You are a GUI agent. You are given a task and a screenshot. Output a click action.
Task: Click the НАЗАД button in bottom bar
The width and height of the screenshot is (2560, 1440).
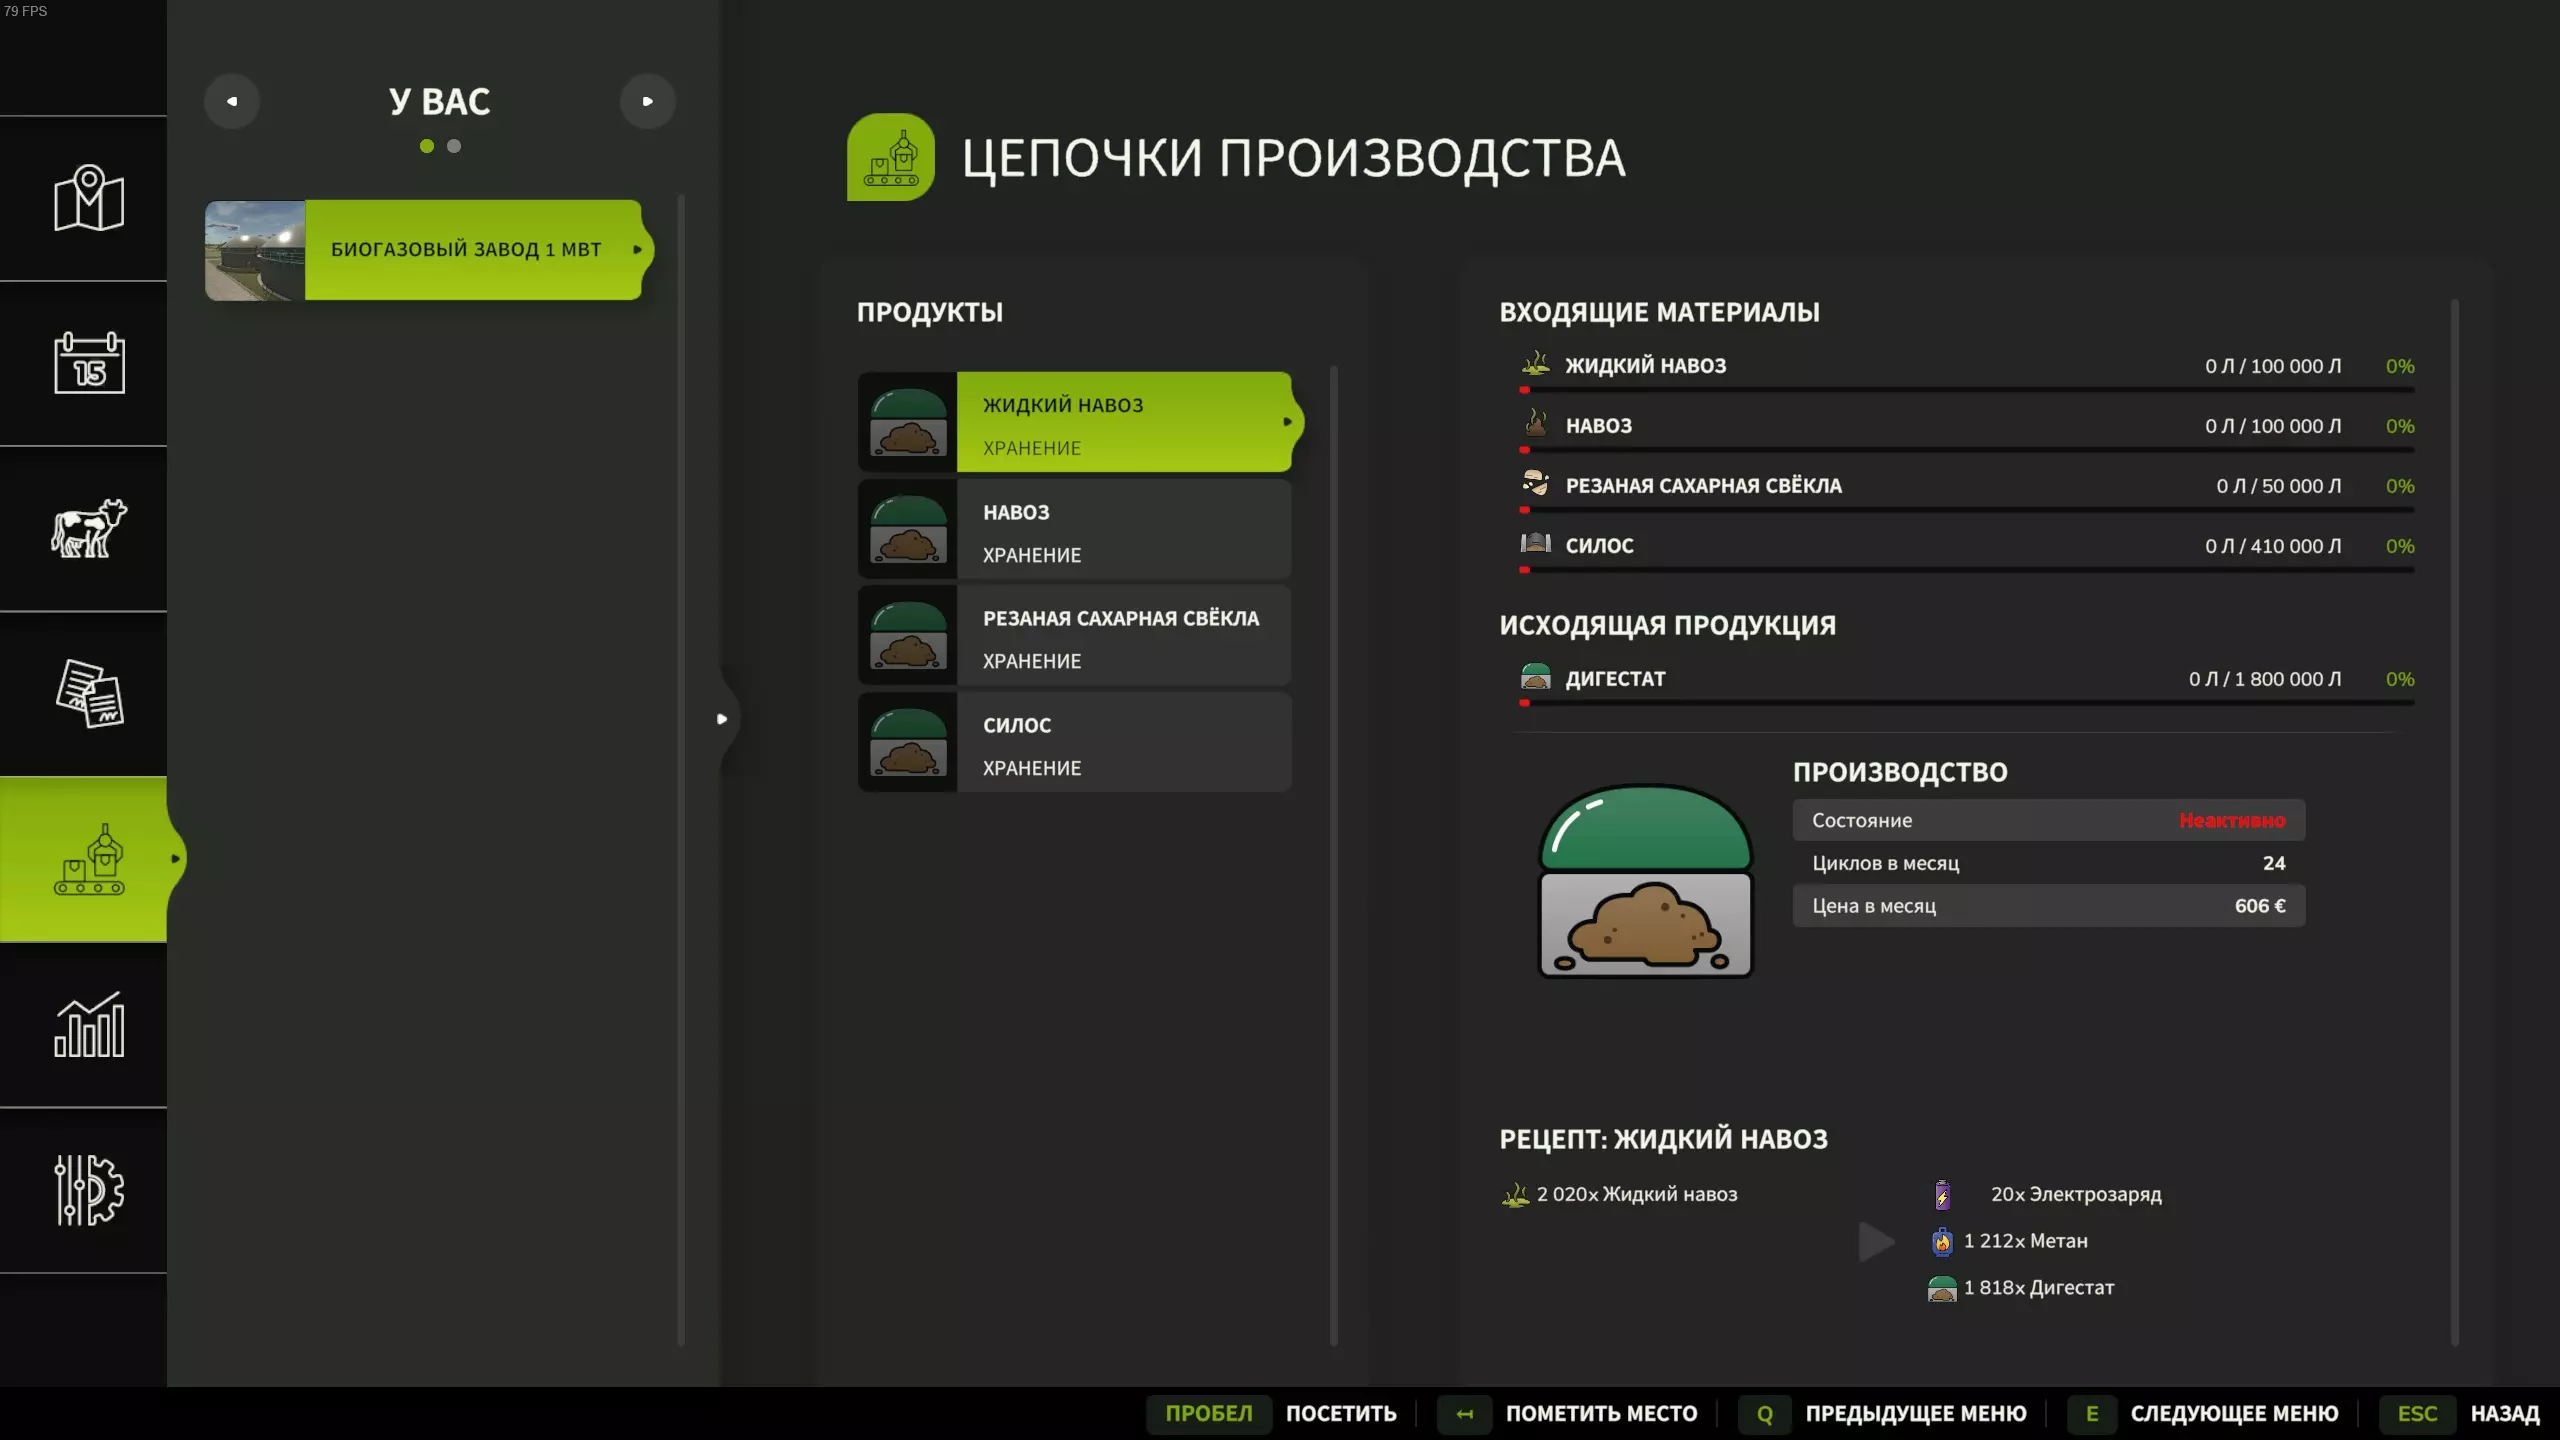[x=2504, y=1413]
